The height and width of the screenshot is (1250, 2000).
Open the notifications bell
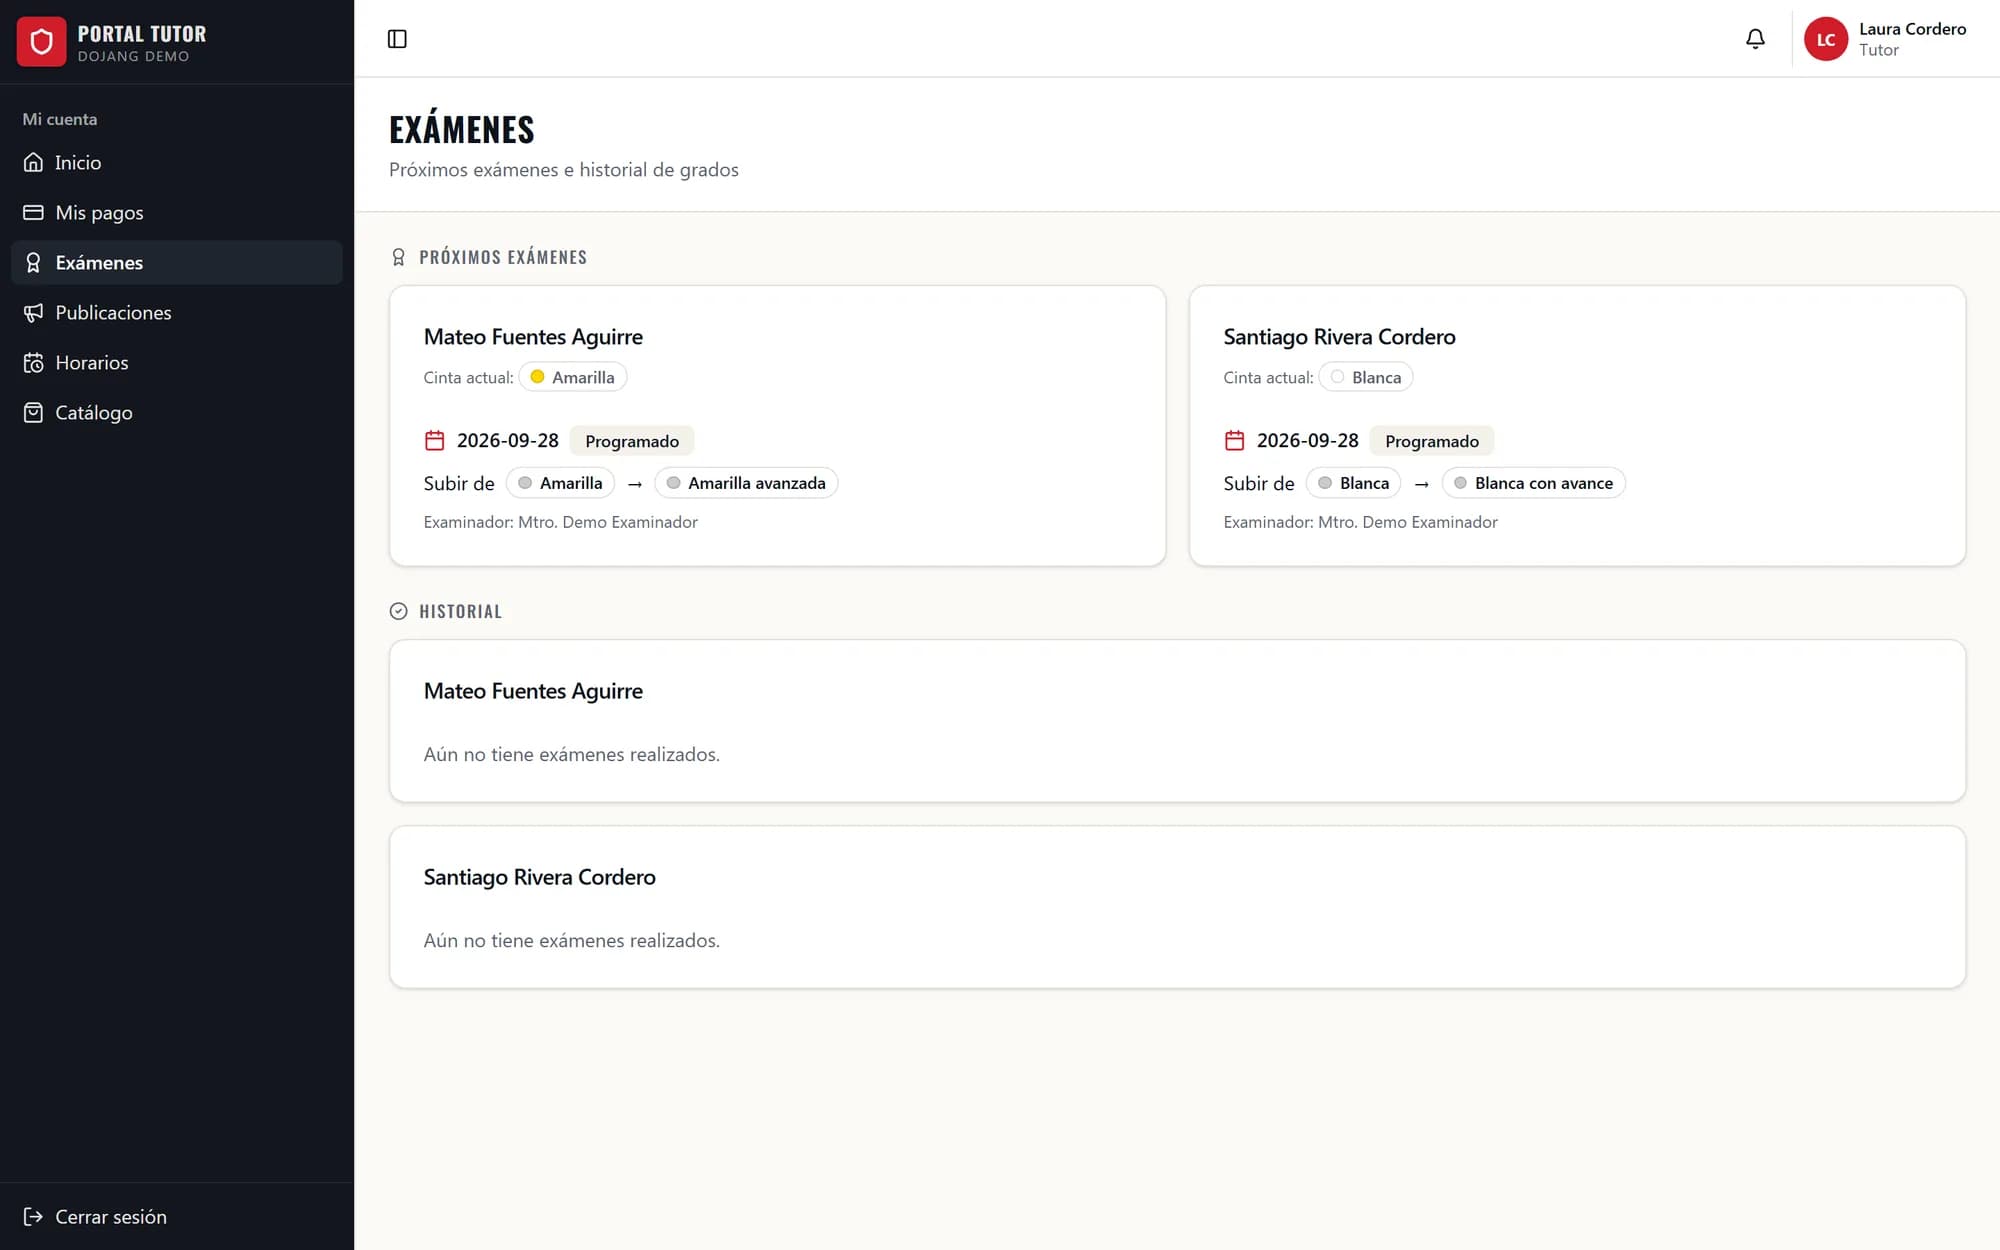pos(1755,39)
